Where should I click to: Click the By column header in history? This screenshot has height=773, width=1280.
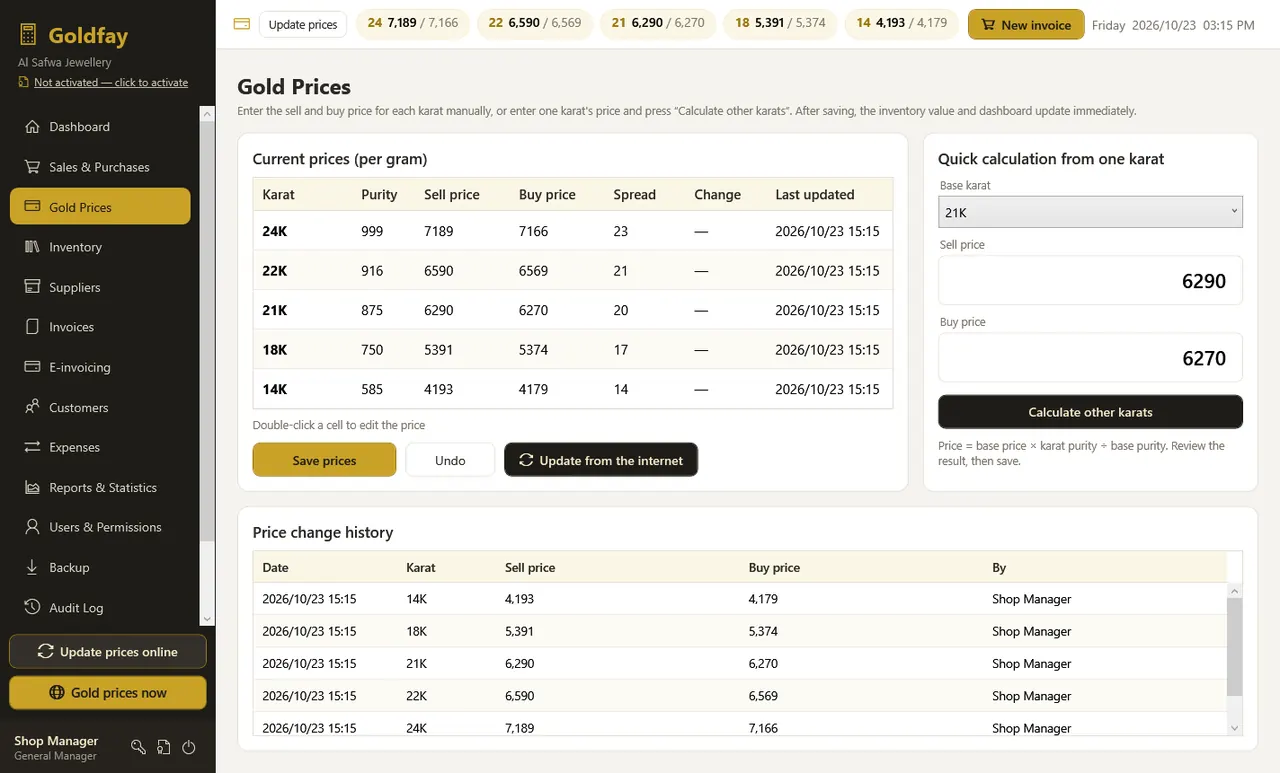[999, 567]
